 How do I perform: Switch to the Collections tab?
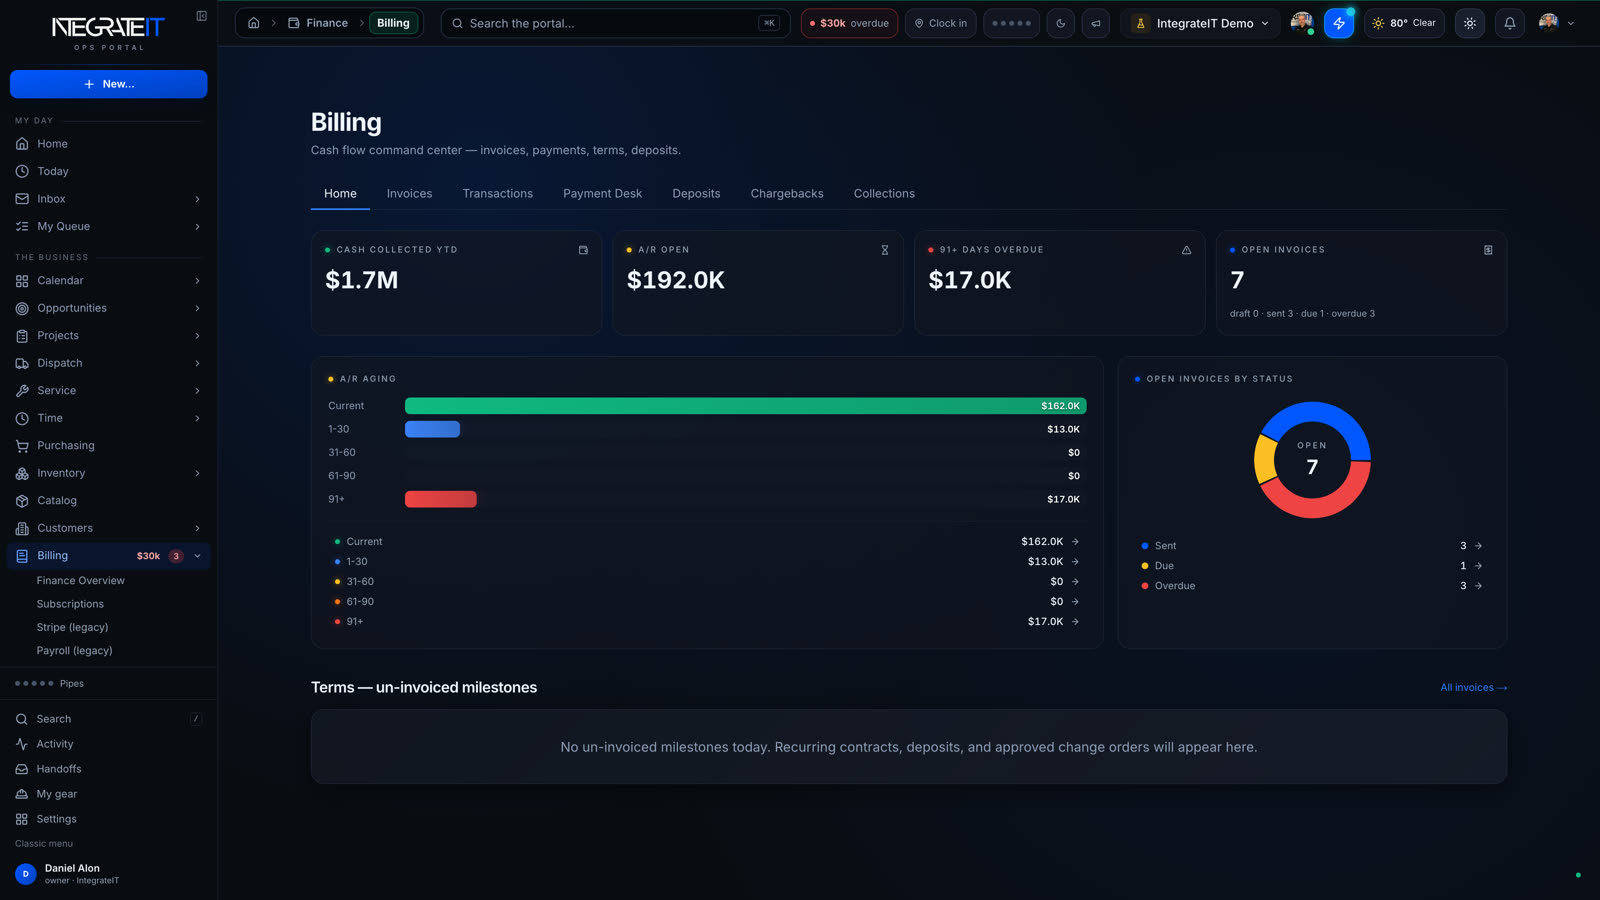coord(884,194)
